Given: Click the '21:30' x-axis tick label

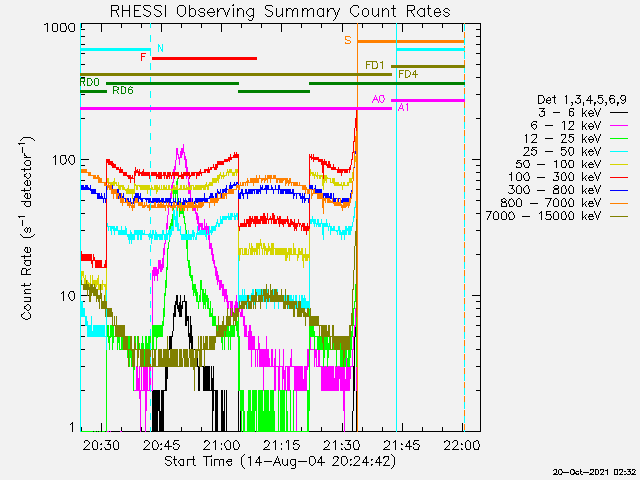Looking at the screenshot, I should tap(342, 445).
